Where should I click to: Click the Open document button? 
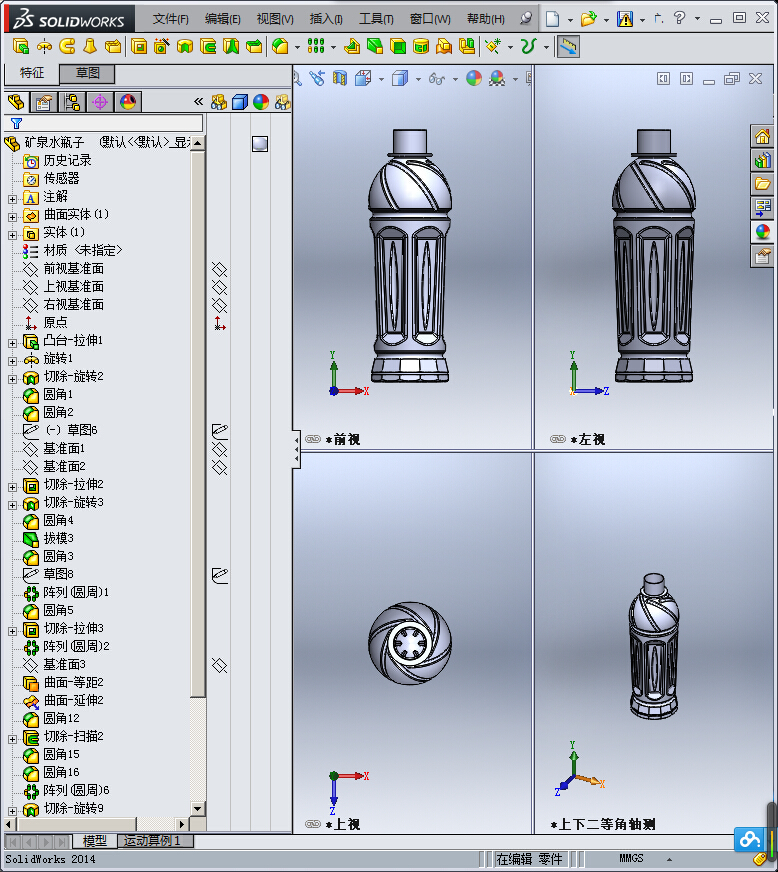(x=588, y=19)
